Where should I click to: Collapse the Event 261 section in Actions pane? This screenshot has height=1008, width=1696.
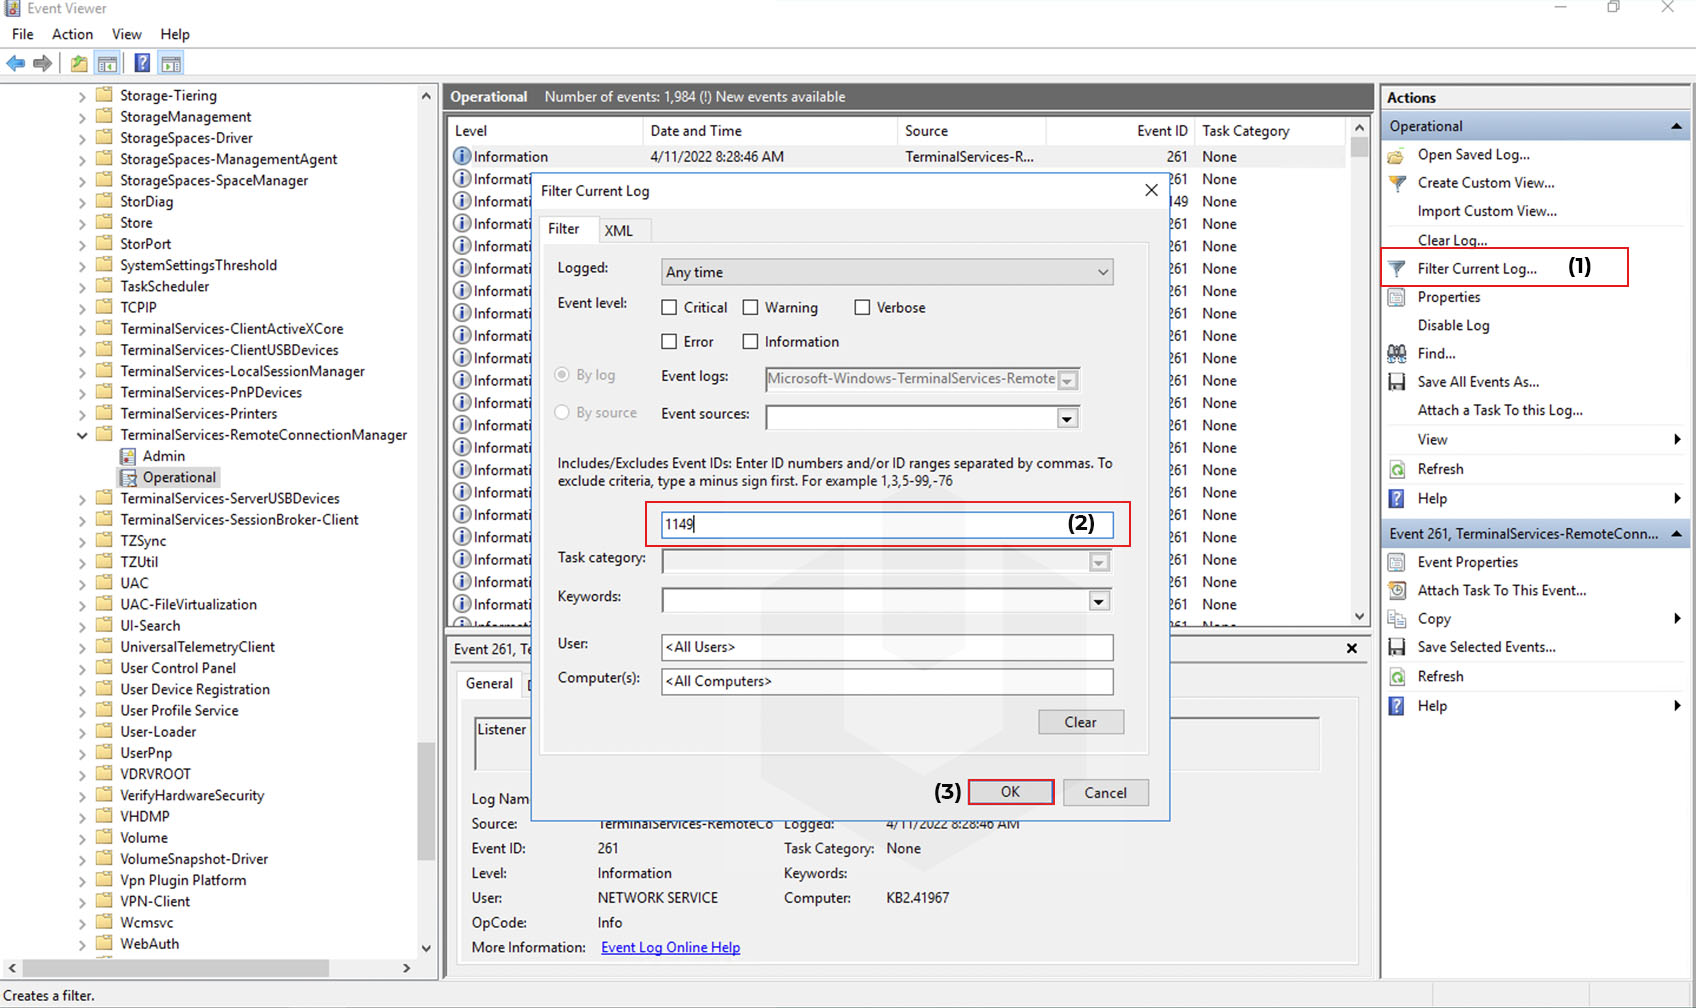click(x=1677, y=533)
